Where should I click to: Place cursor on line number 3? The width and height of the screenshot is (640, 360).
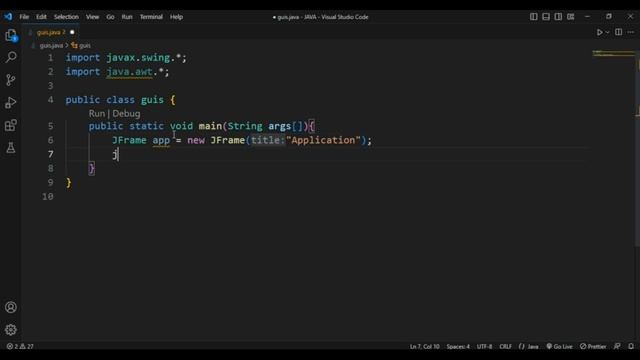[51, 86]
